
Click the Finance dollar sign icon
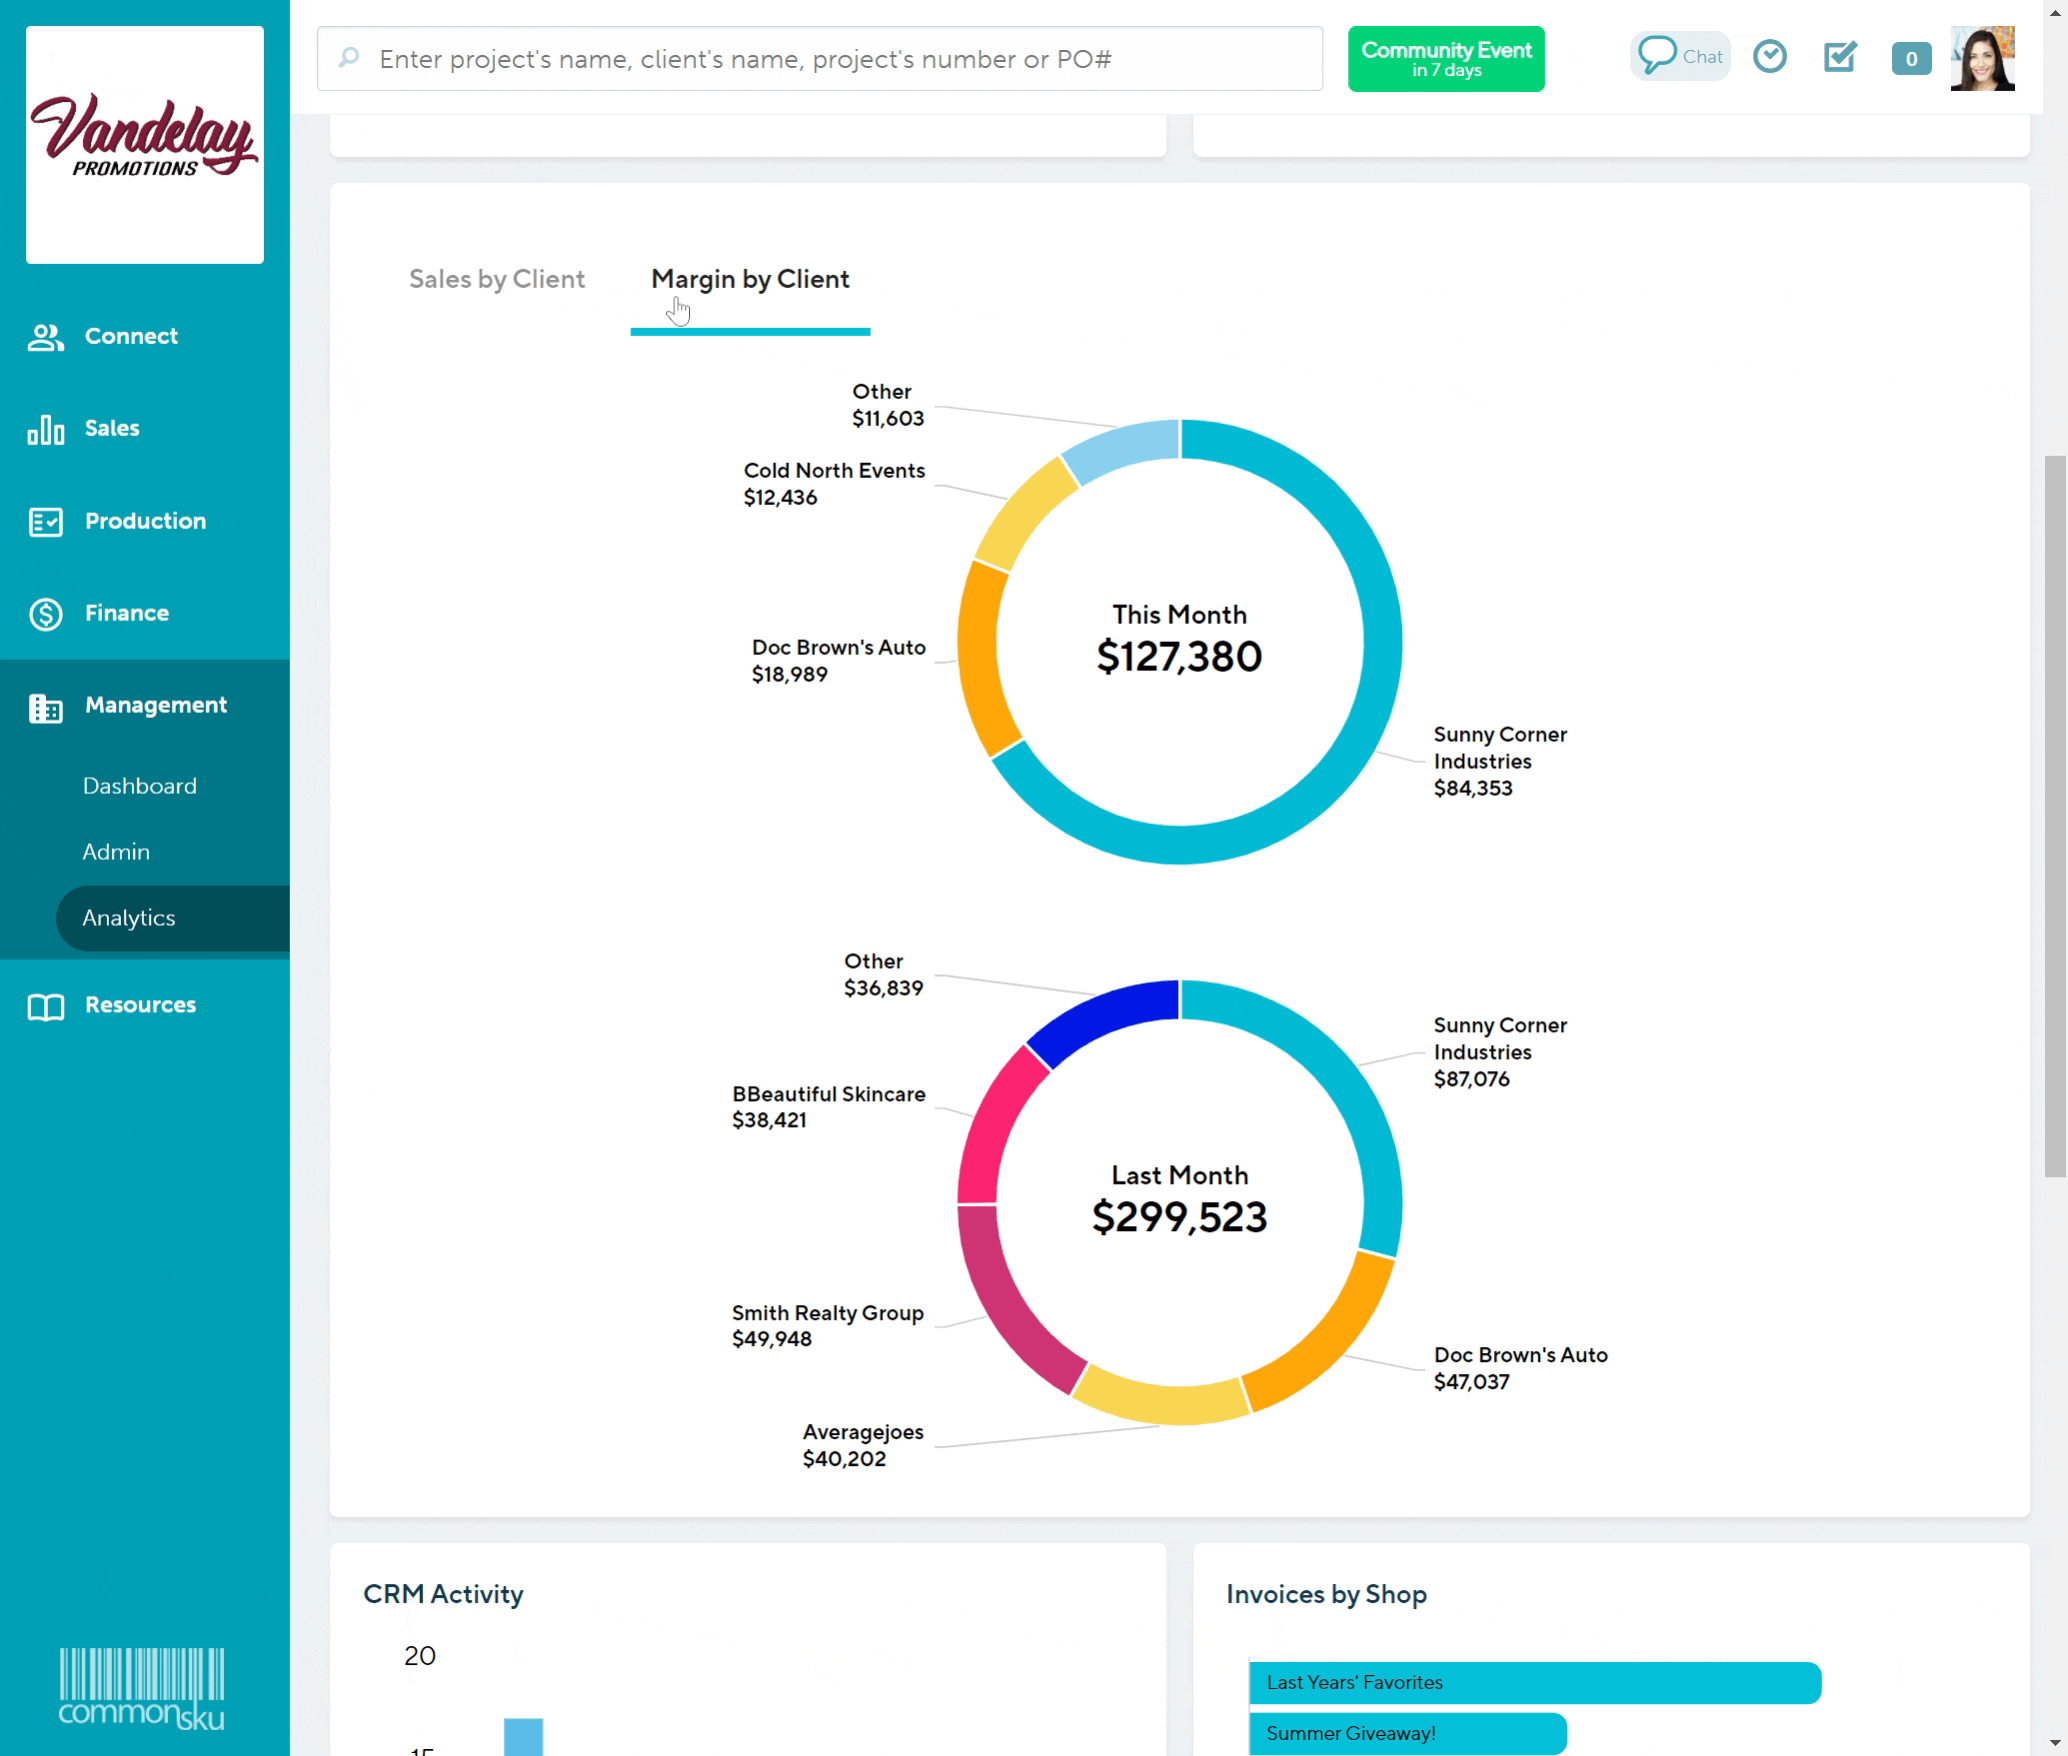(45, 614)
